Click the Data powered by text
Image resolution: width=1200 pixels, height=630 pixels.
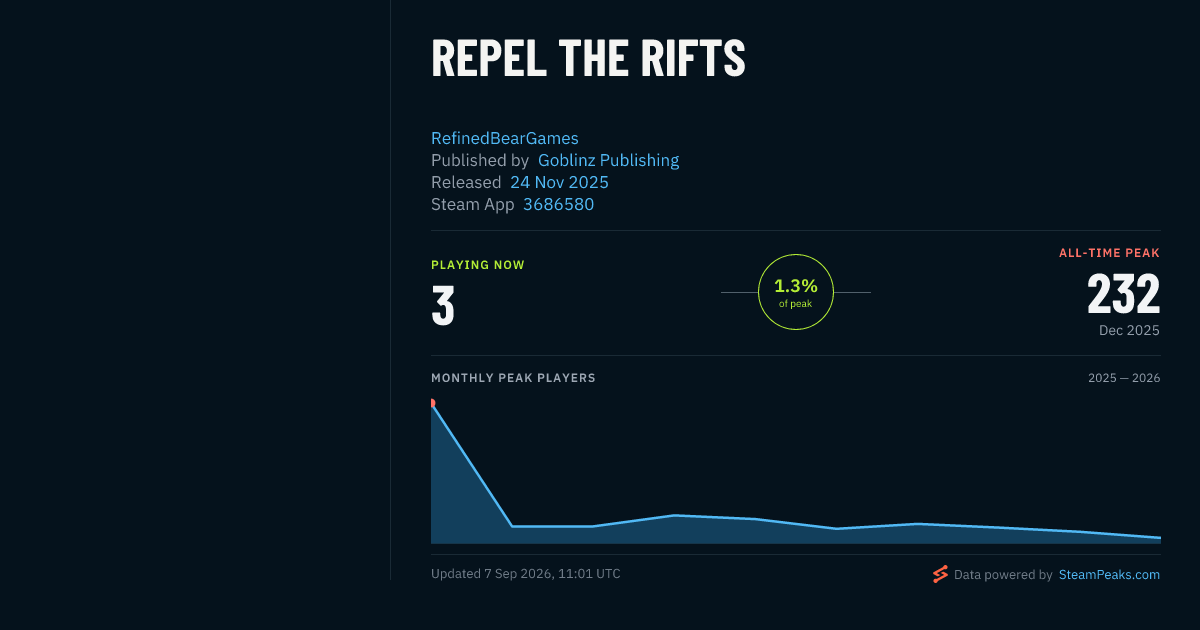click(x=1003, y=575)
